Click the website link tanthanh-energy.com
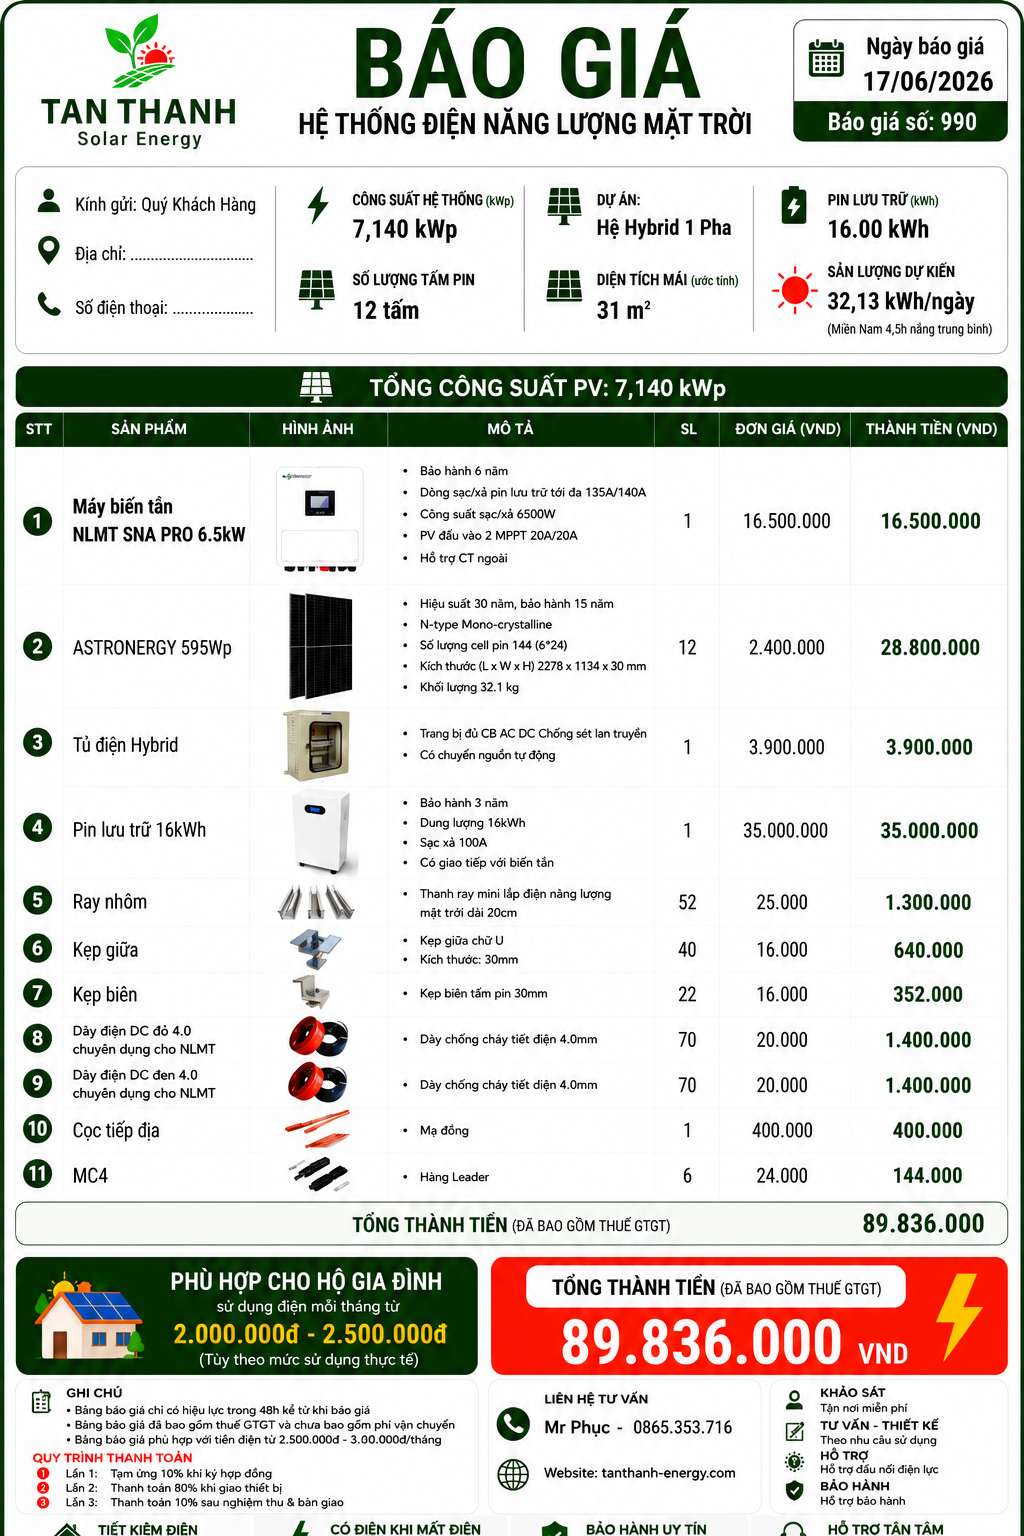 pyautogui.click(x=668, y=1473)
